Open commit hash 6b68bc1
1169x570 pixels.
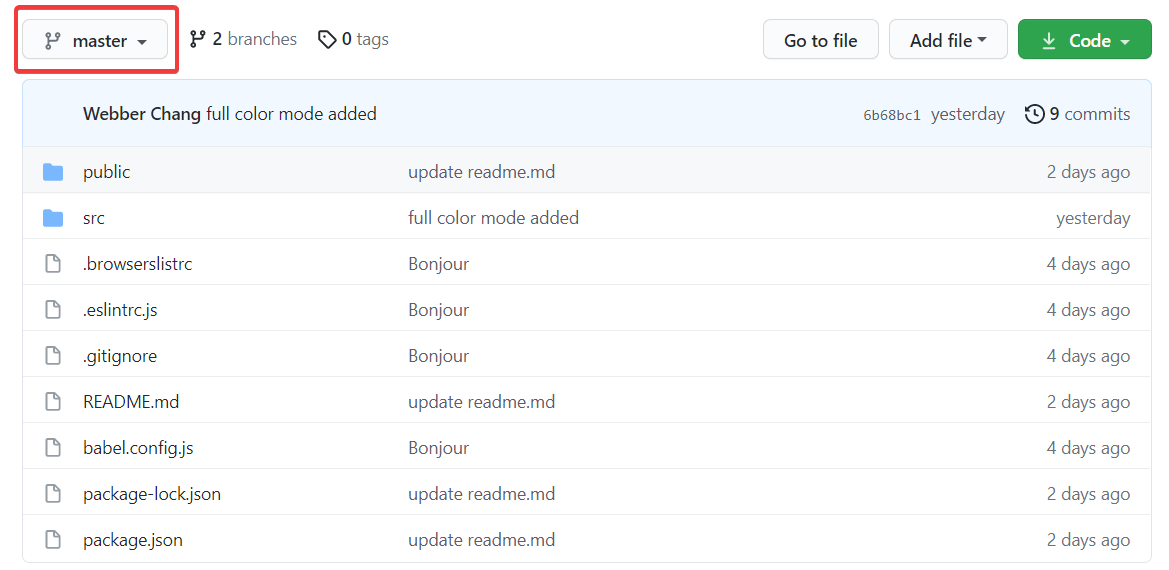892,115
